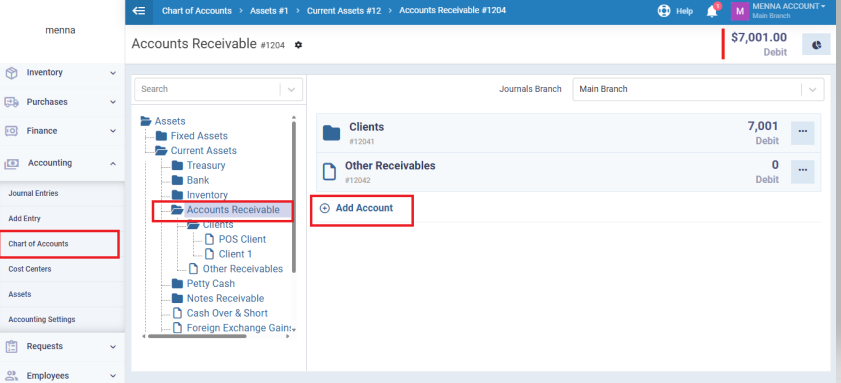Expand the Requests menu chevron
Screen dimensions: 841x383
[113, 347]
